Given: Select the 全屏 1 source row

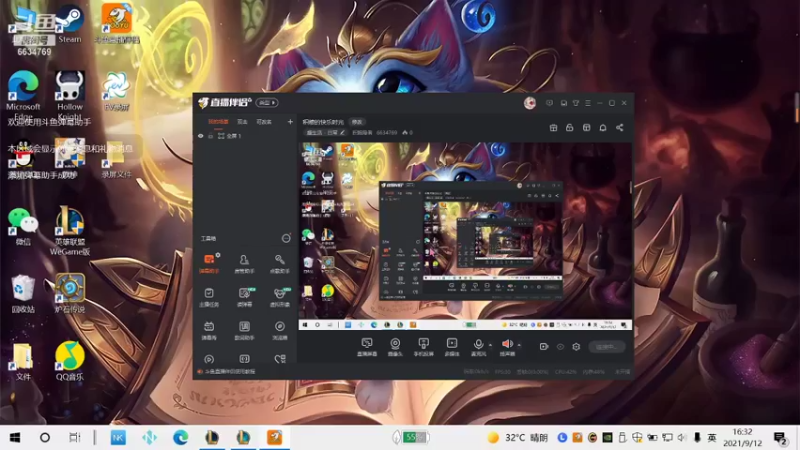Looking at the screenshot, I should (245, 136).
